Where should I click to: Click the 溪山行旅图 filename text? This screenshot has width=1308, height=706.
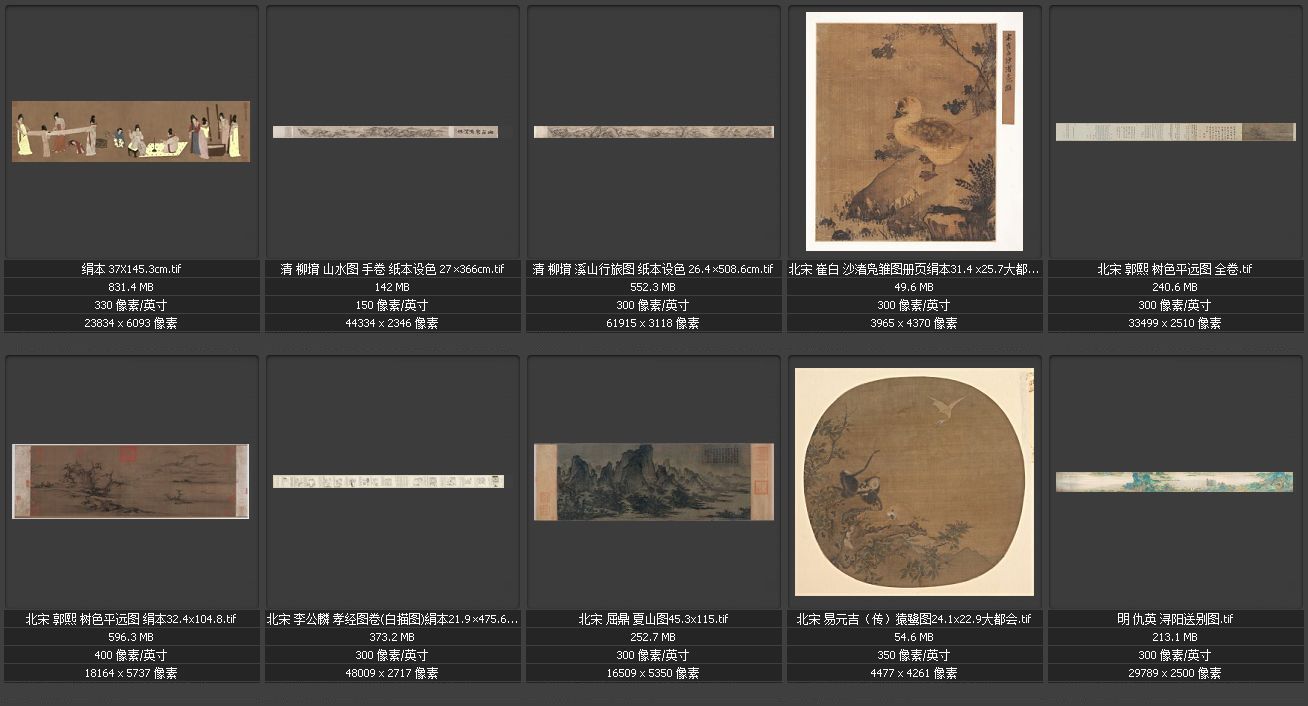(x=653, y=269)
